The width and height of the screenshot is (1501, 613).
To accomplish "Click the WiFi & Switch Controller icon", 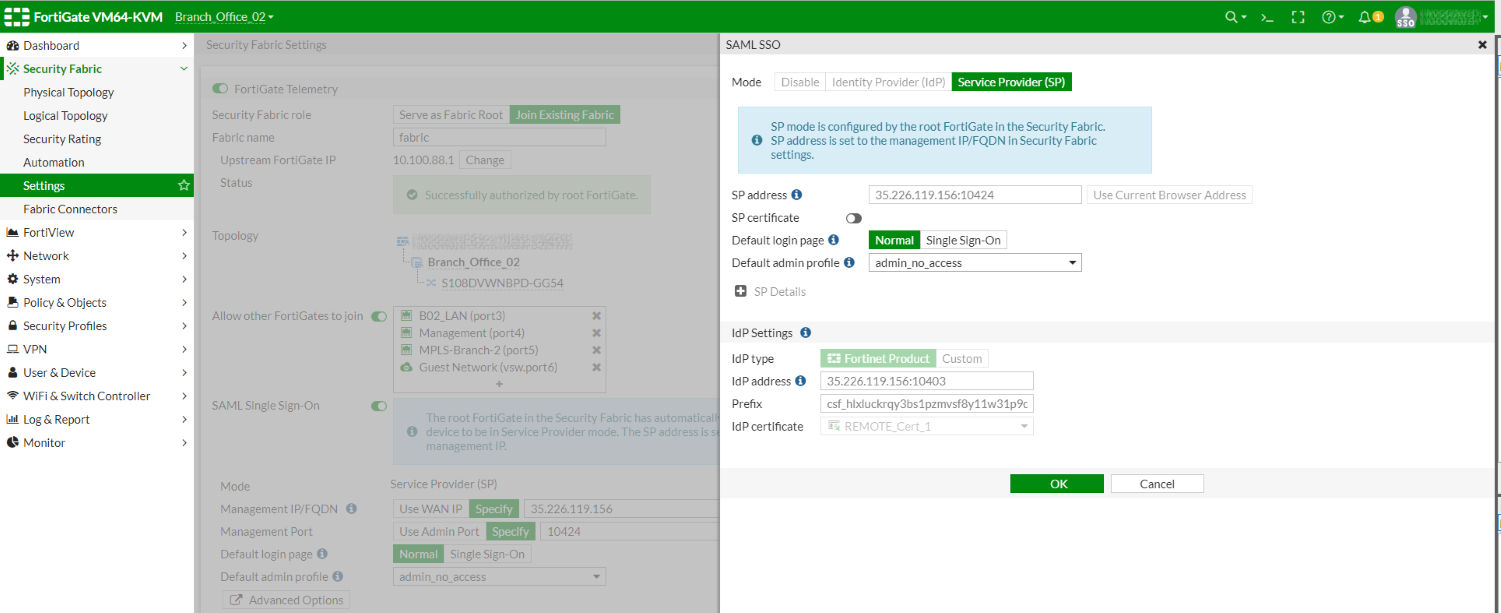I will click(x=13, y=396).
